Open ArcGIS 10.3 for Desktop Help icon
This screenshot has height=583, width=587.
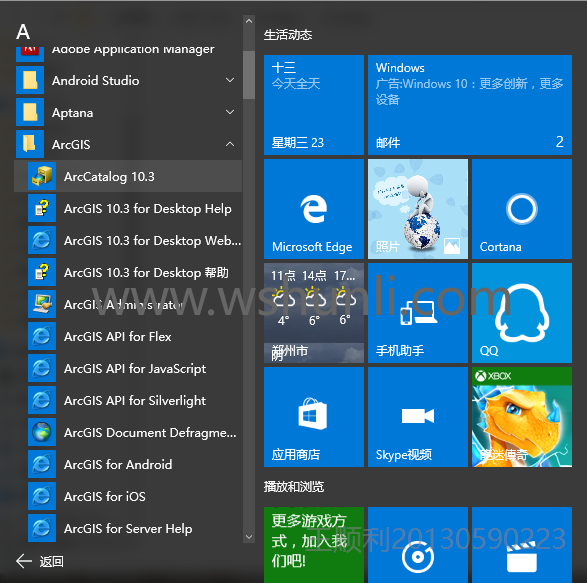pos(42,208)
